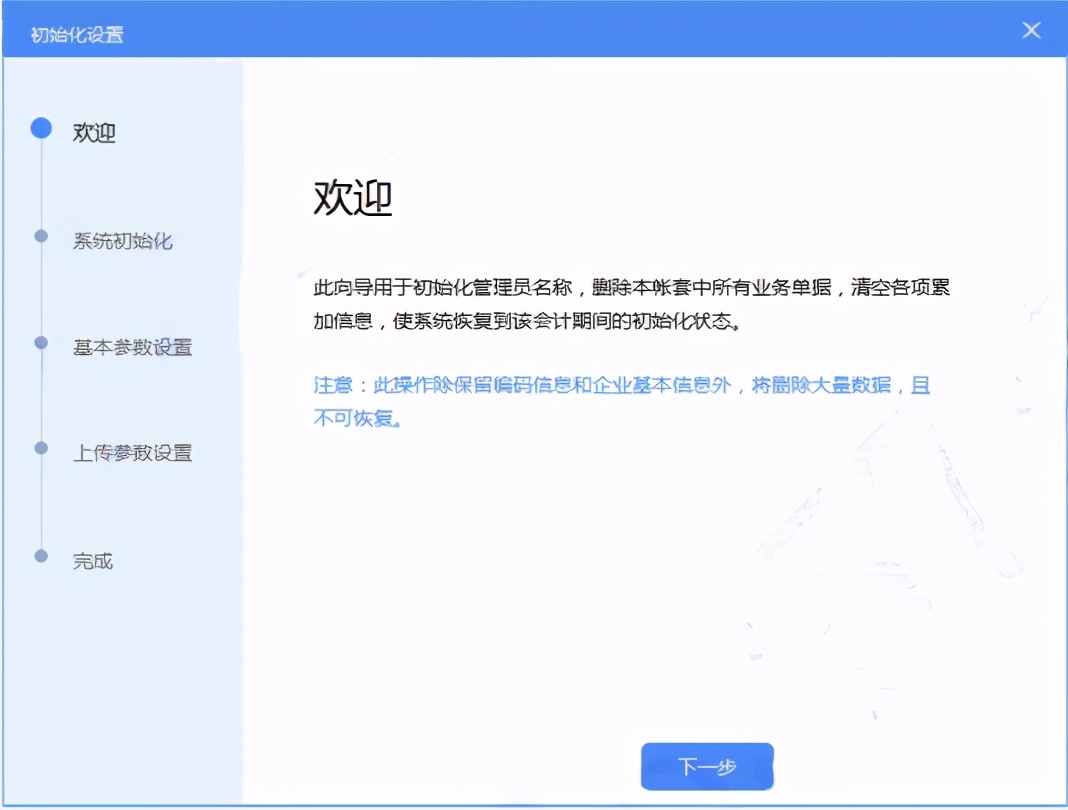Click the 基本参数设置 step circle icon
This screenshot has height=810, width=1068.
[41, 345]
